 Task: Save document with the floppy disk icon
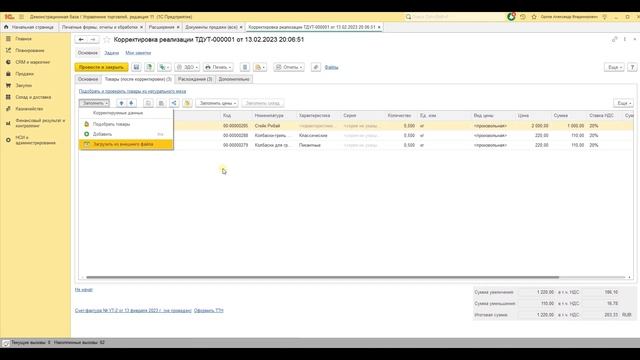point(136,67)
